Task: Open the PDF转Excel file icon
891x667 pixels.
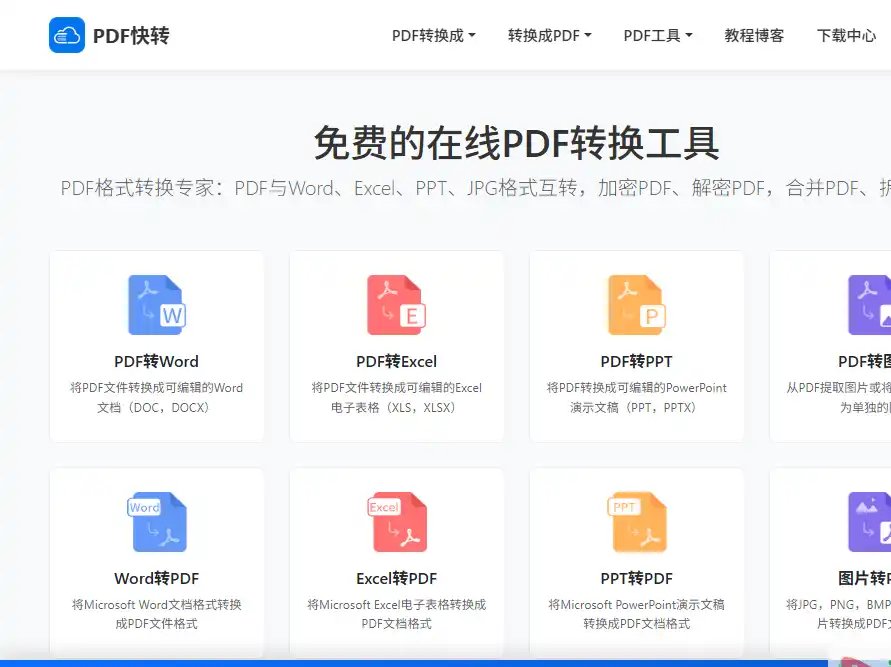Action: coord(397,305)
